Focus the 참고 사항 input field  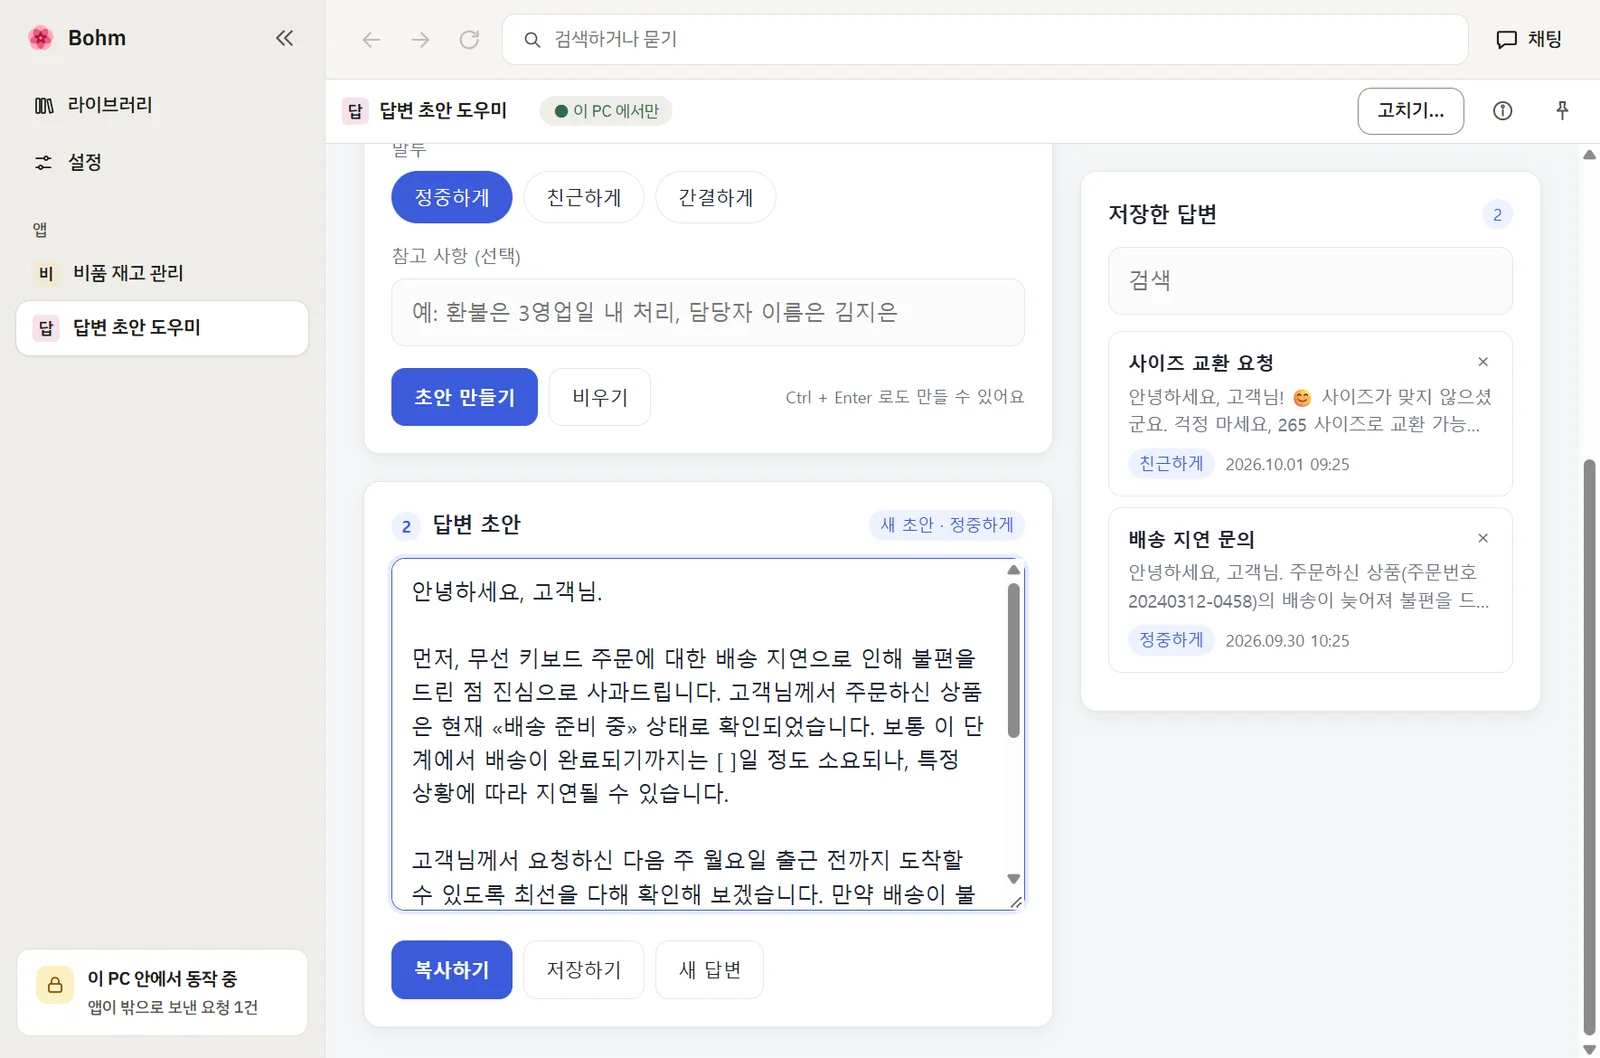(x=708, y=312)
